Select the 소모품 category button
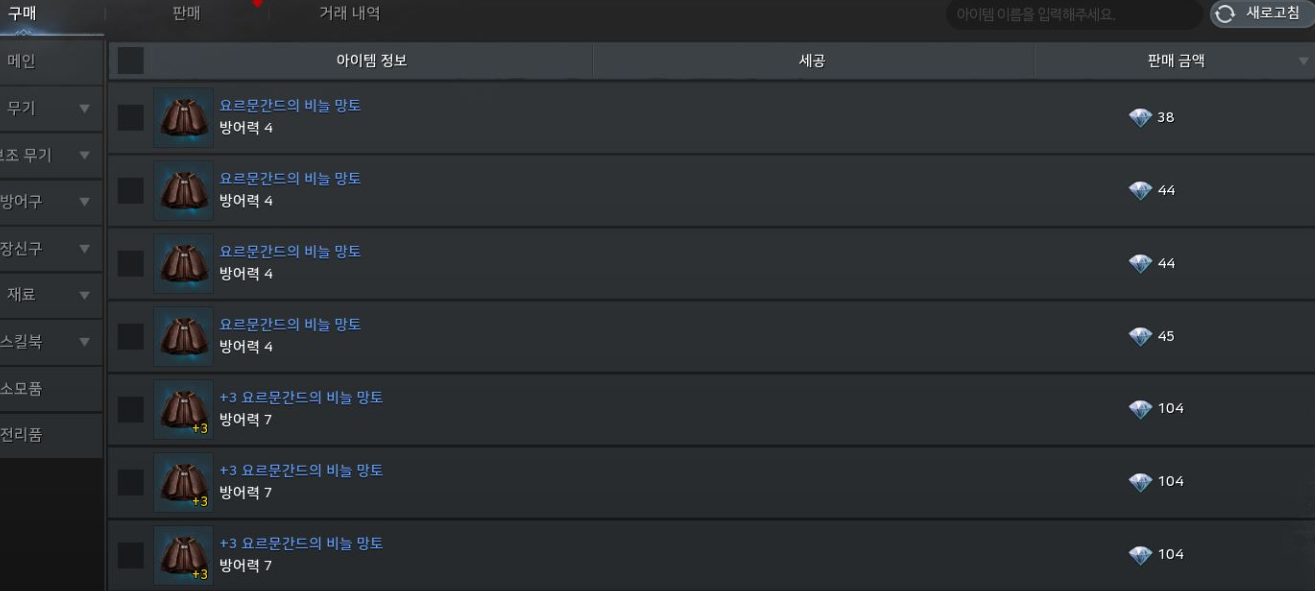Image resolution: width=1315 pixels, height=591 pixels. (x=51, y=389)
